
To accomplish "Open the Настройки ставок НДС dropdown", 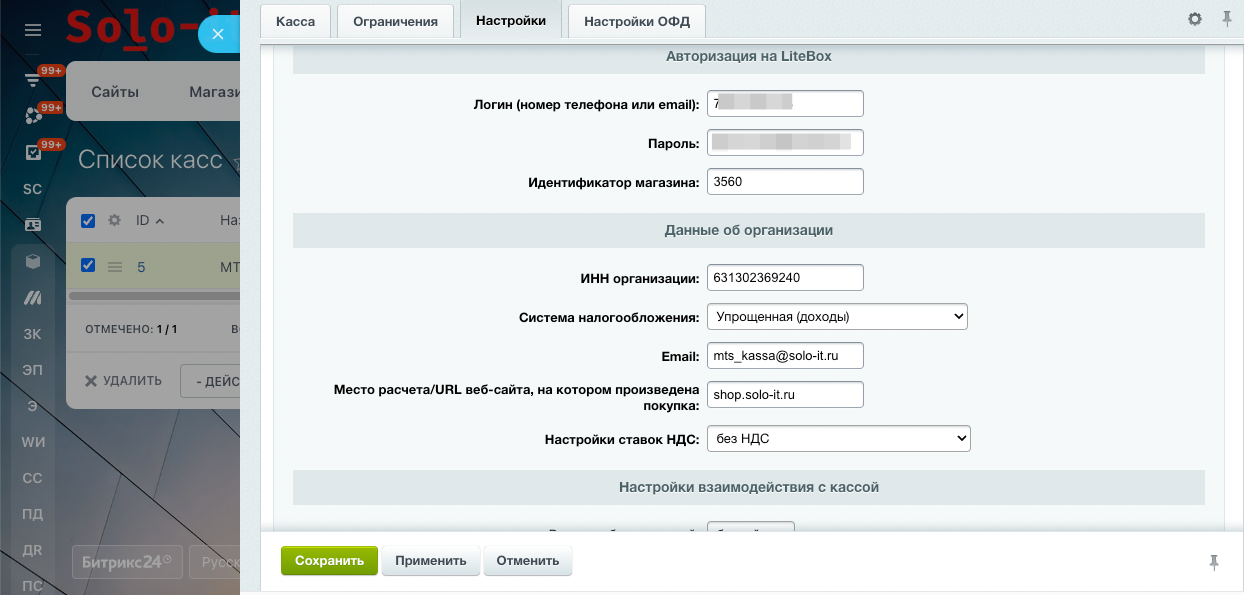I will (838, 439).
